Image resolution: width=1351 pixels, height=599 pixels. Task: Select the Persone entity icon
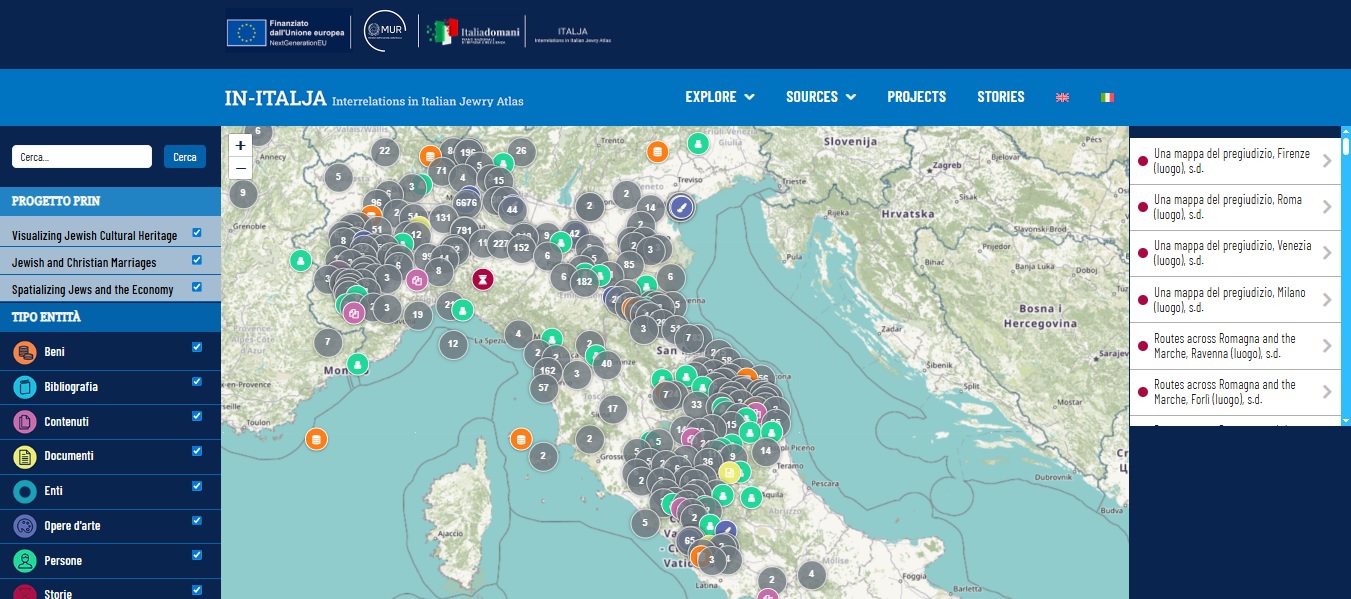22,560
